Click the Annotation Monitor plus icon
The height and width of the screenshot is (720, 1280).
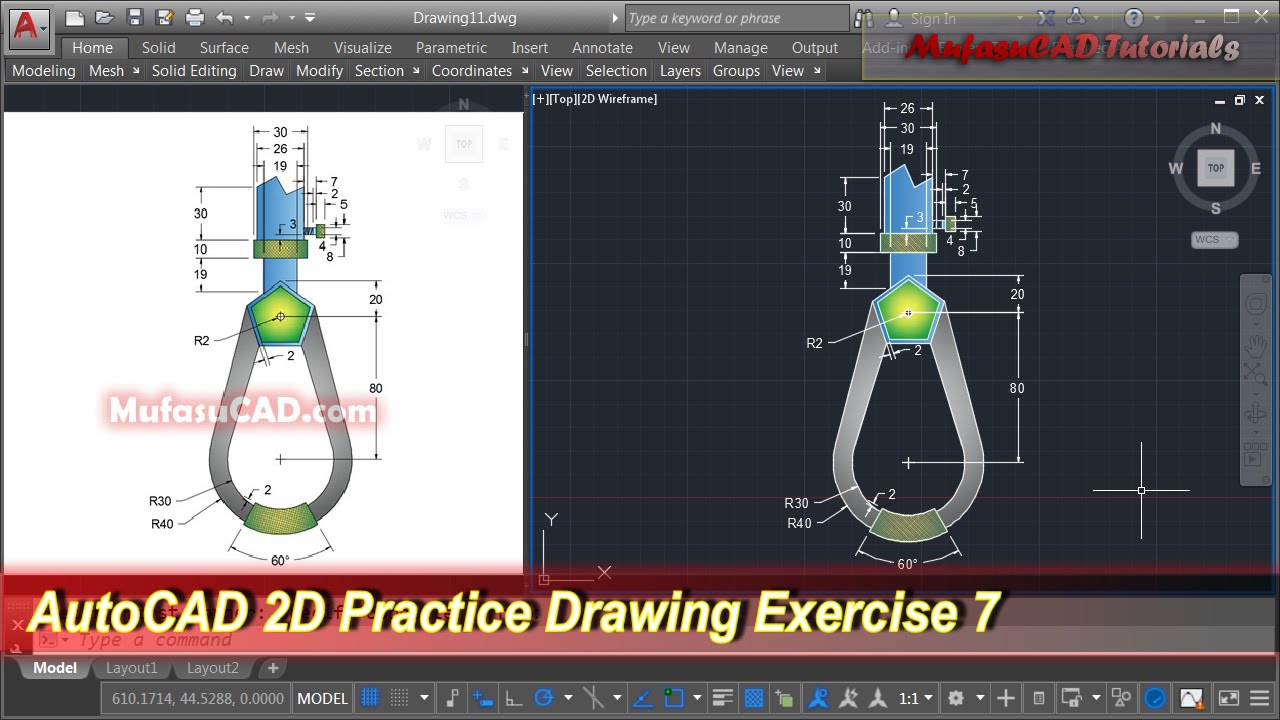pos(1005,698)
